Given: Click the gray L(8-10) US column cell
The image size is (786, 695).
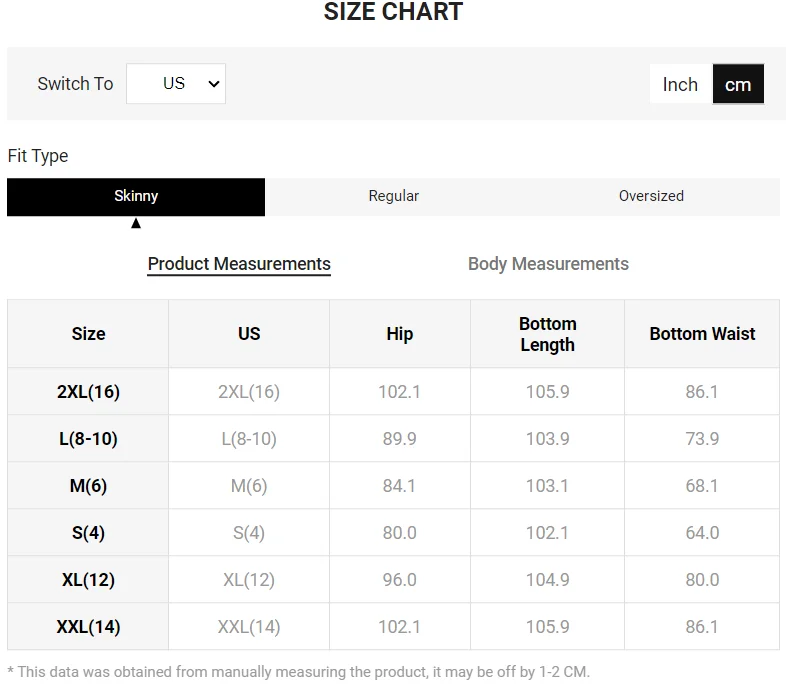Looking at the screenshot, I should (249, 439).
